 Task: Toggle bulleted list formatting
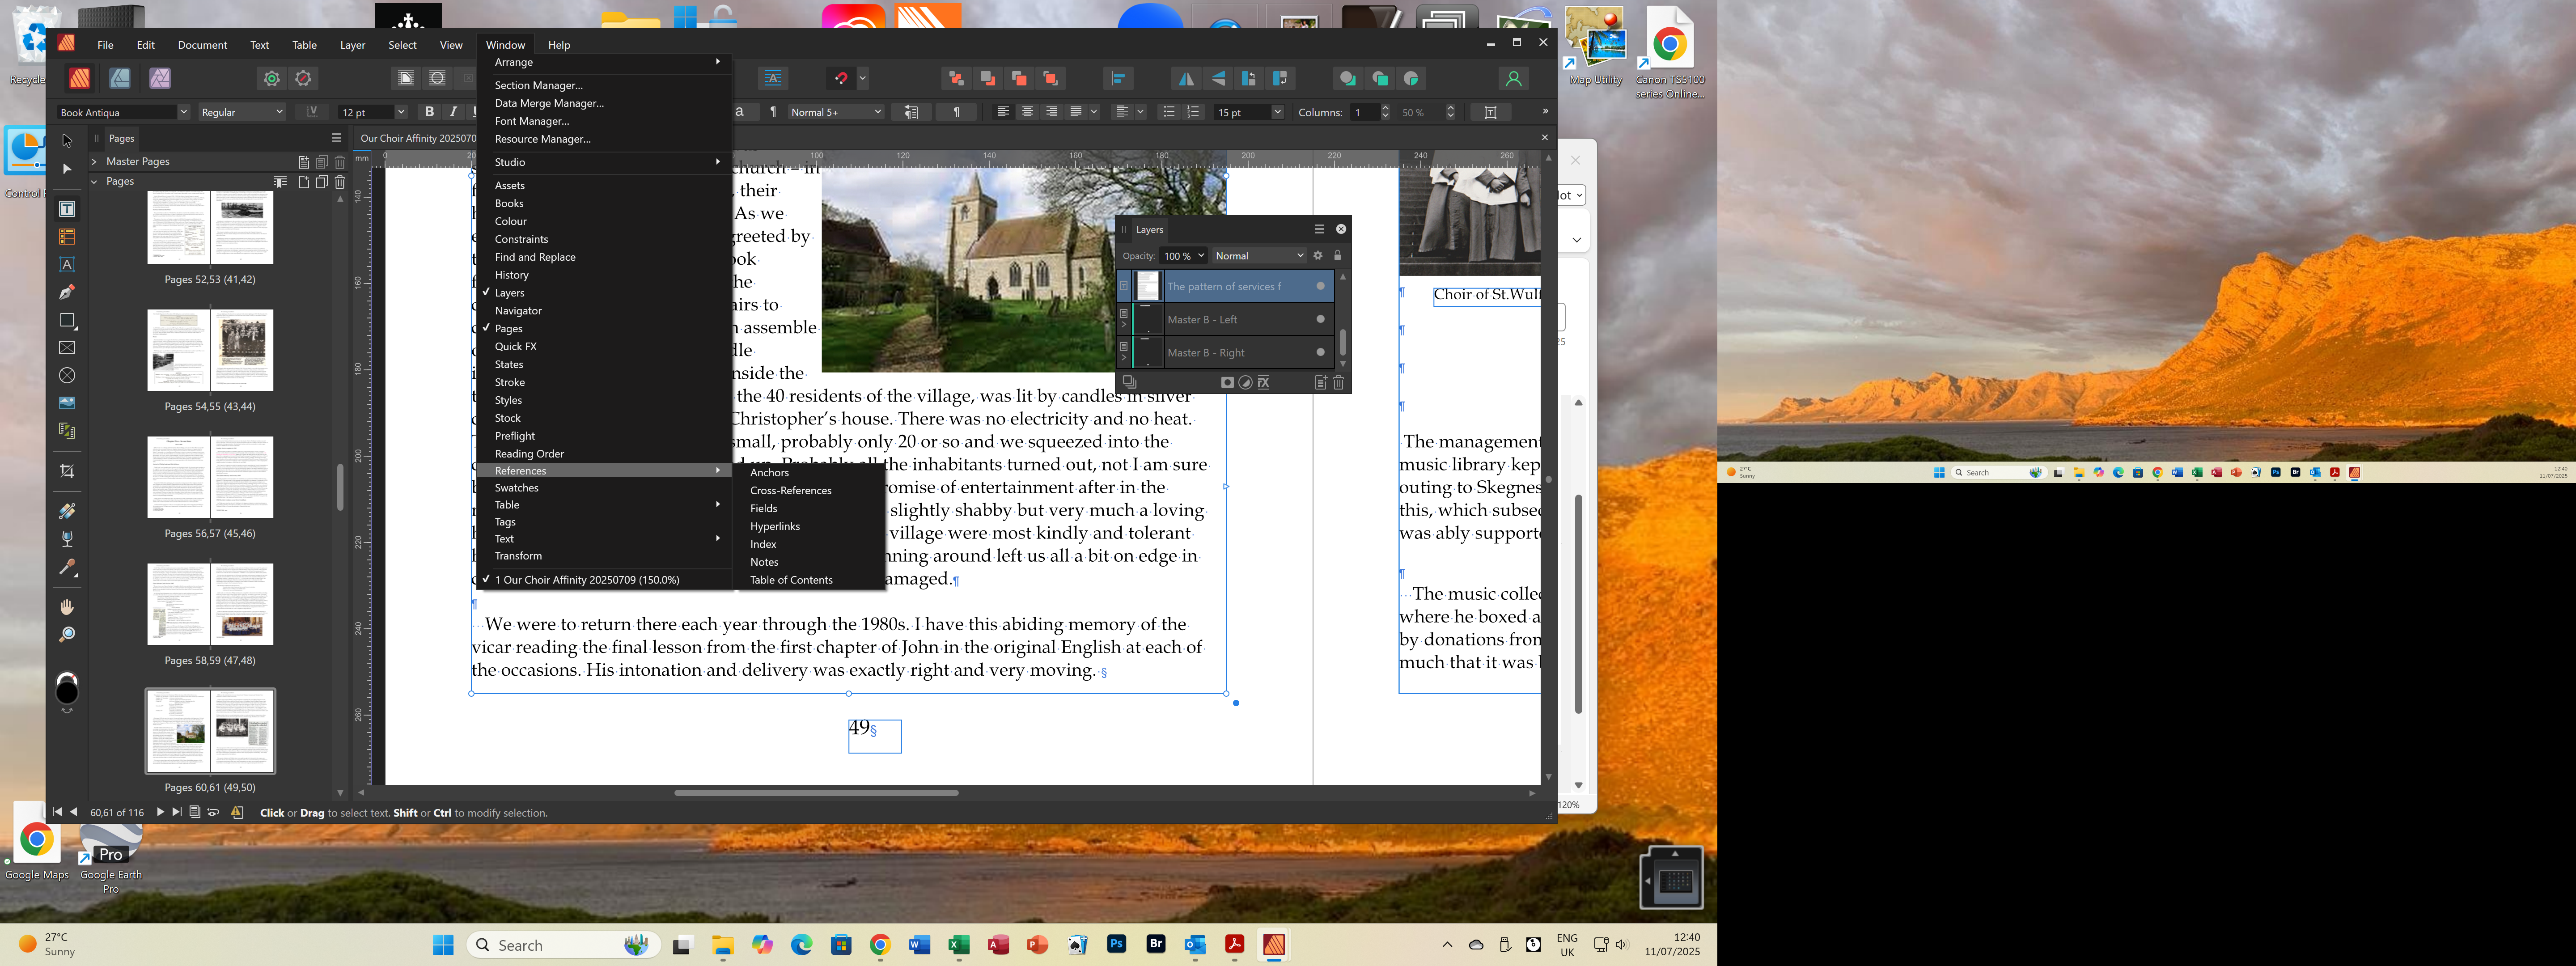1168,112
